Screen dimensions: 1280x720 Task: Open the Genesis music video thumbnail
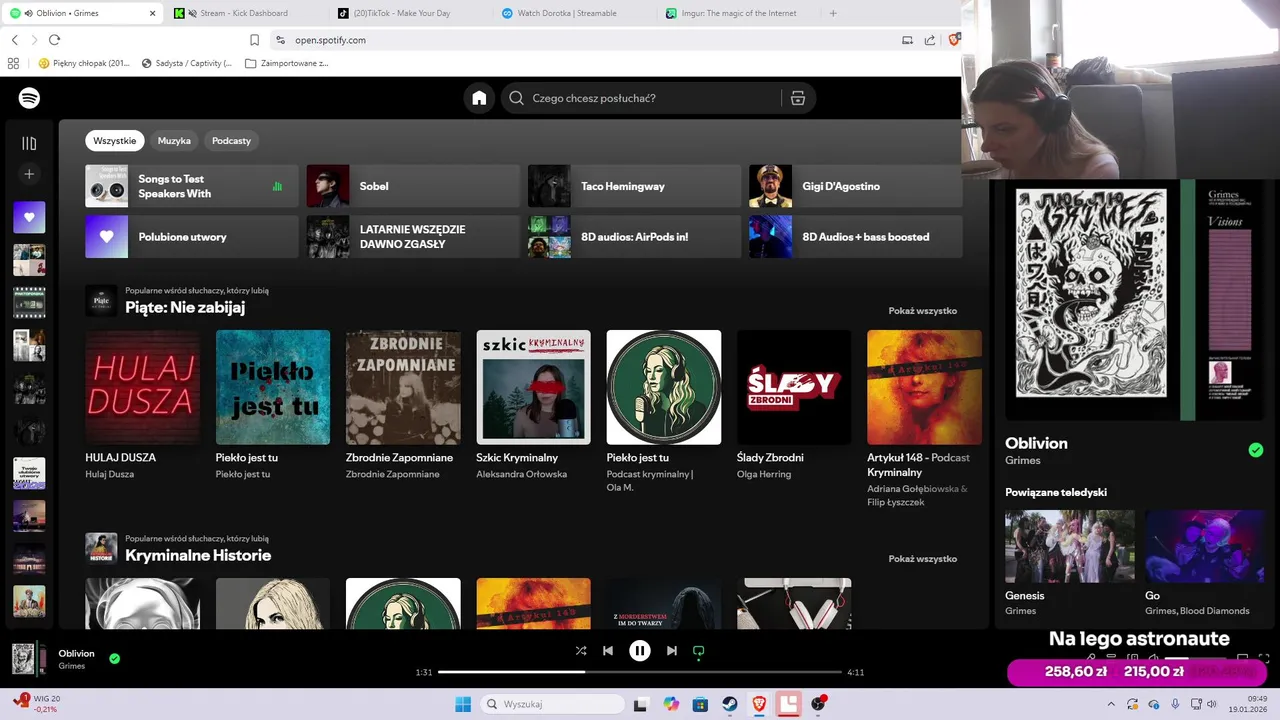[1070, 546]
